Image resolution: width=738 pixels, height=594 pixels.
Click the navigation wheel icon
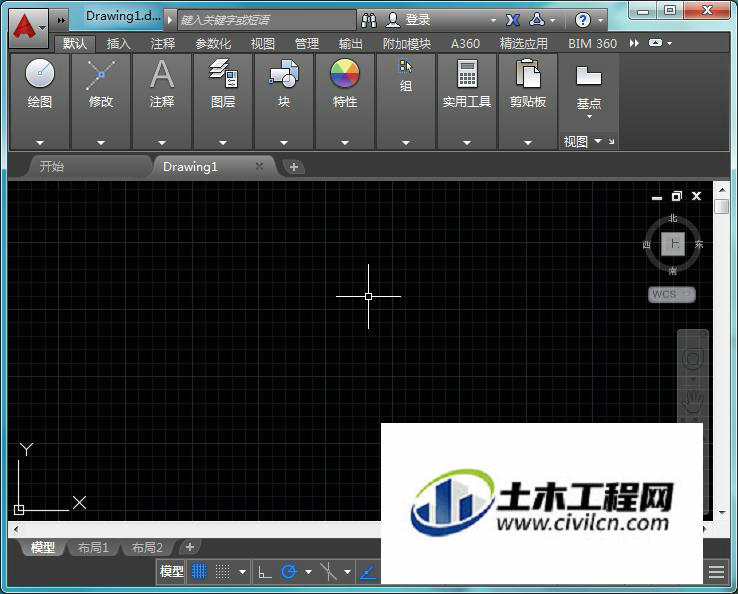pyautogui.click(x=692, y=359)
